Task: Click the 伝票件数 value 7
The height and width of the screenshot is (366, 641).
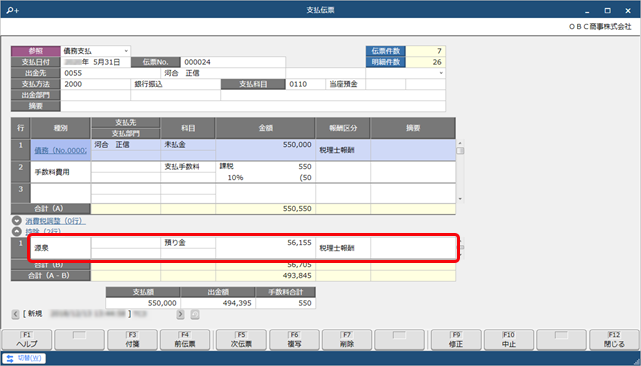Action: 425,51
